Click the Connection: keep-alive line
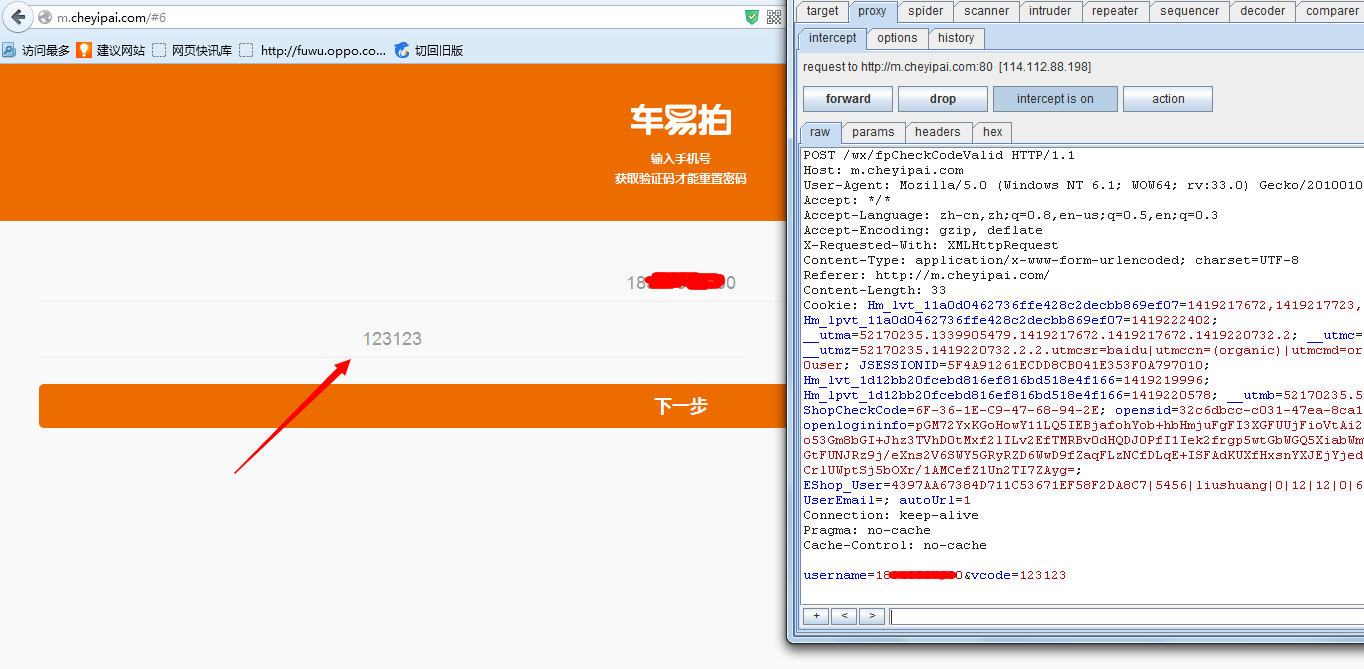Screen dimensions: 1364x669 [x=893, y=515]
